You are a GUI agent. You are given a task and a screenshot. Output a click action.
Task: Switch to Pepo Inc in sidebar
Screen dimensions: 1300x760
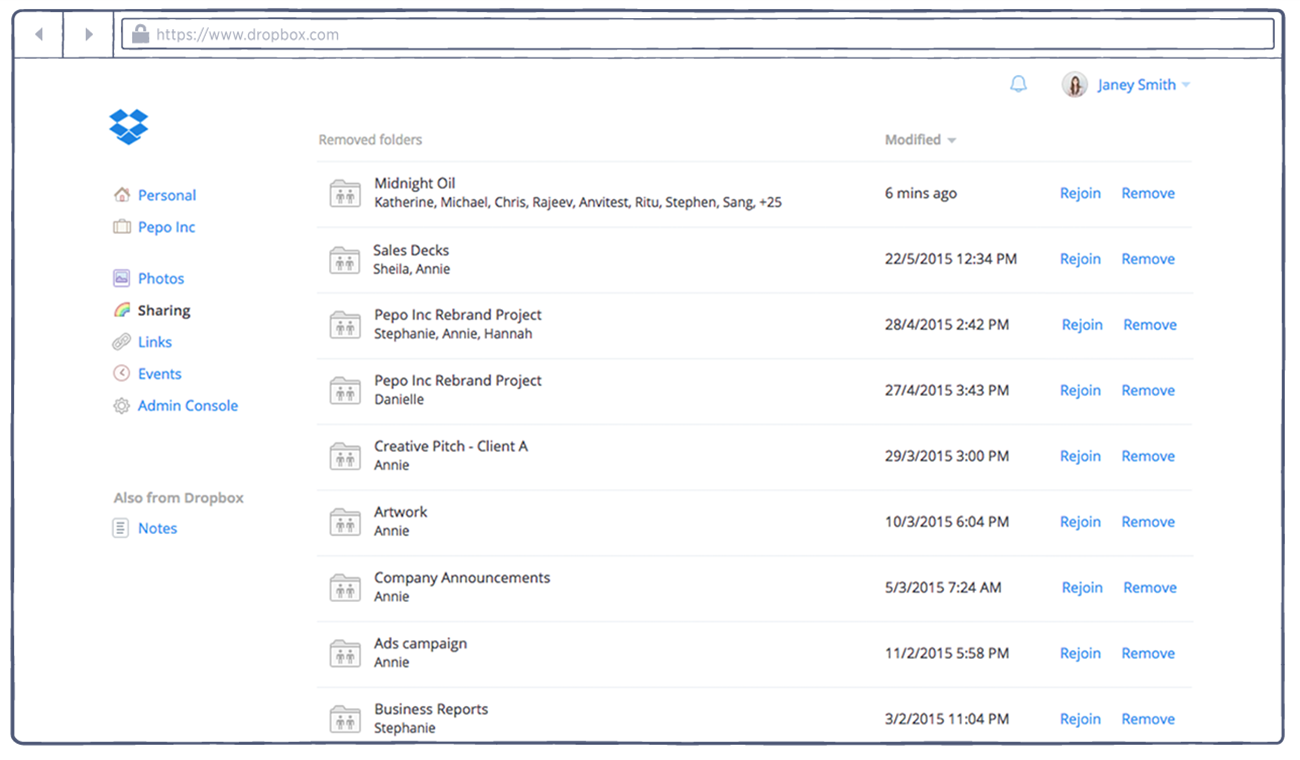(166, 228)
